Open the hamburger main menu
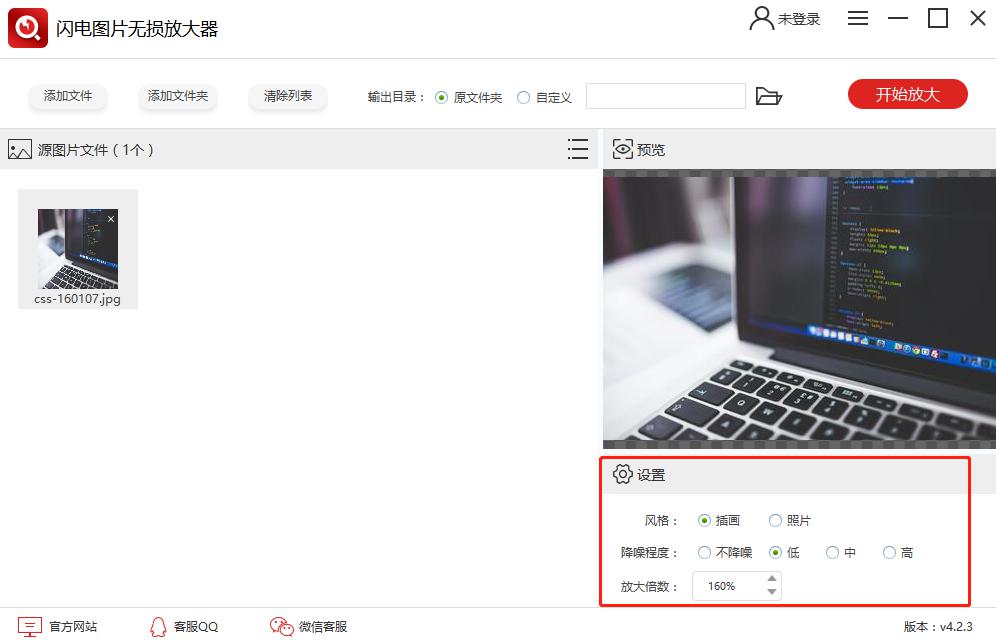Viewport: 996px width, 644px height. 858,18
